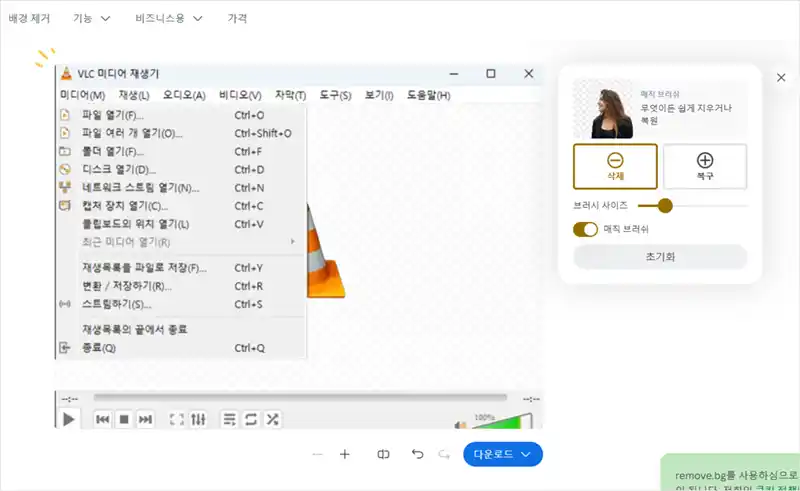The image size is (800, 491).
Task: Expand the 기능 menu
Action: click(x=91, y=18)
